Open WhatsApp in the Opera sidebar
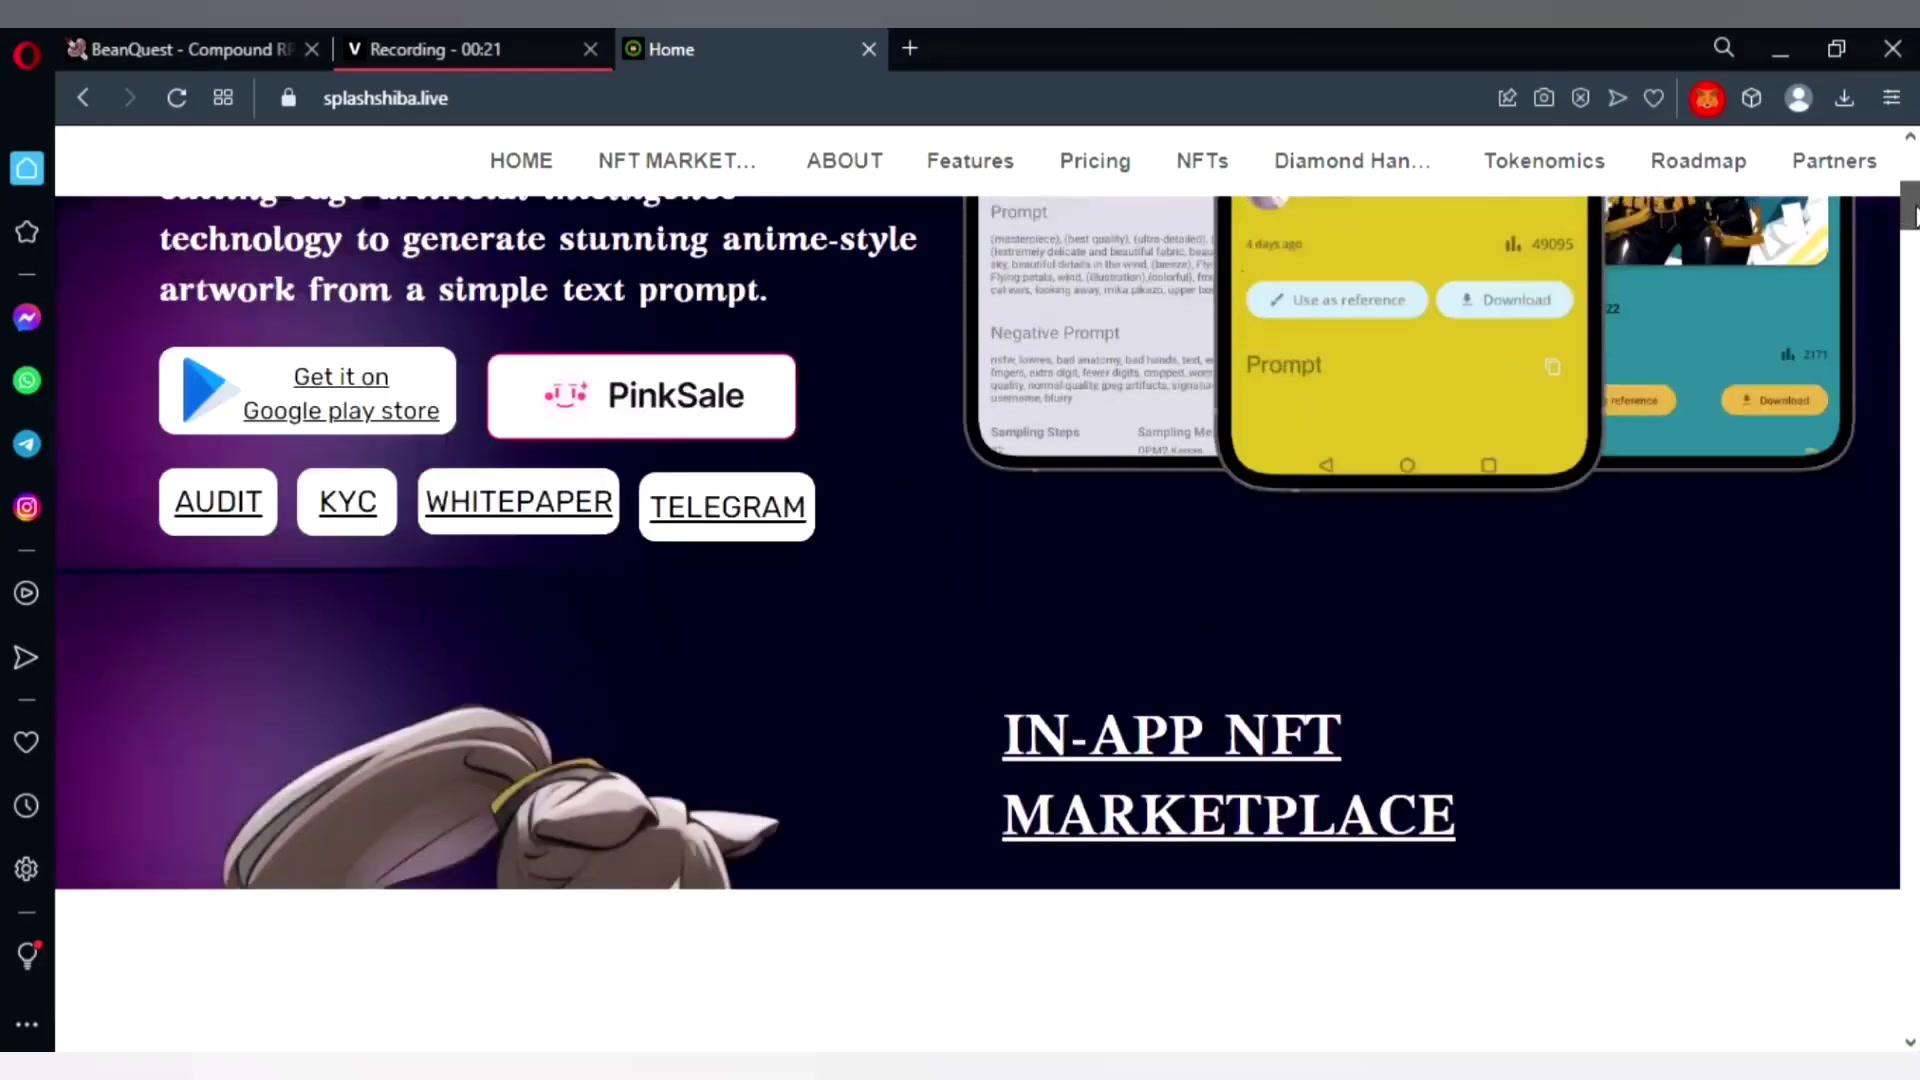1920x1080 pixels. [x=27, y=381]
